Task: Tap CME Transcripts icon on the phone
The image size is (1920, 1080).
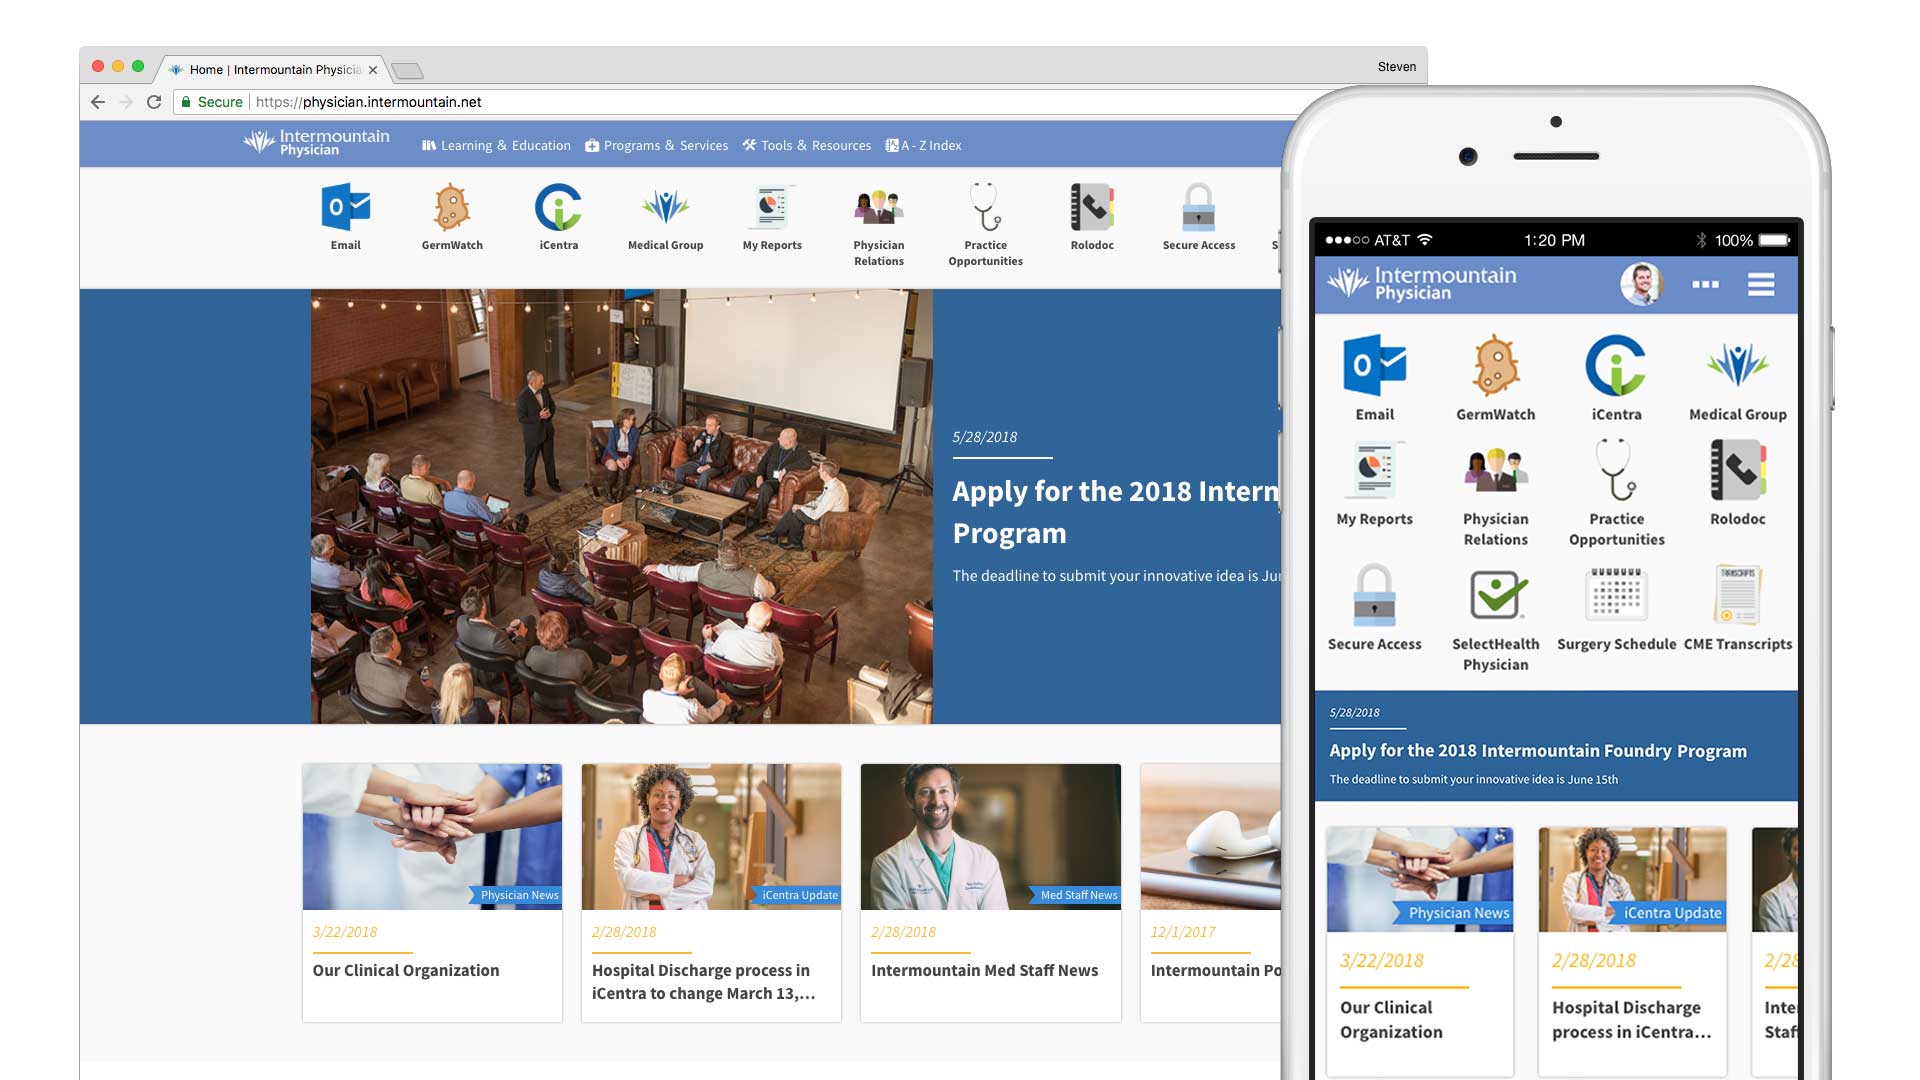Action: coord(1738,595)
